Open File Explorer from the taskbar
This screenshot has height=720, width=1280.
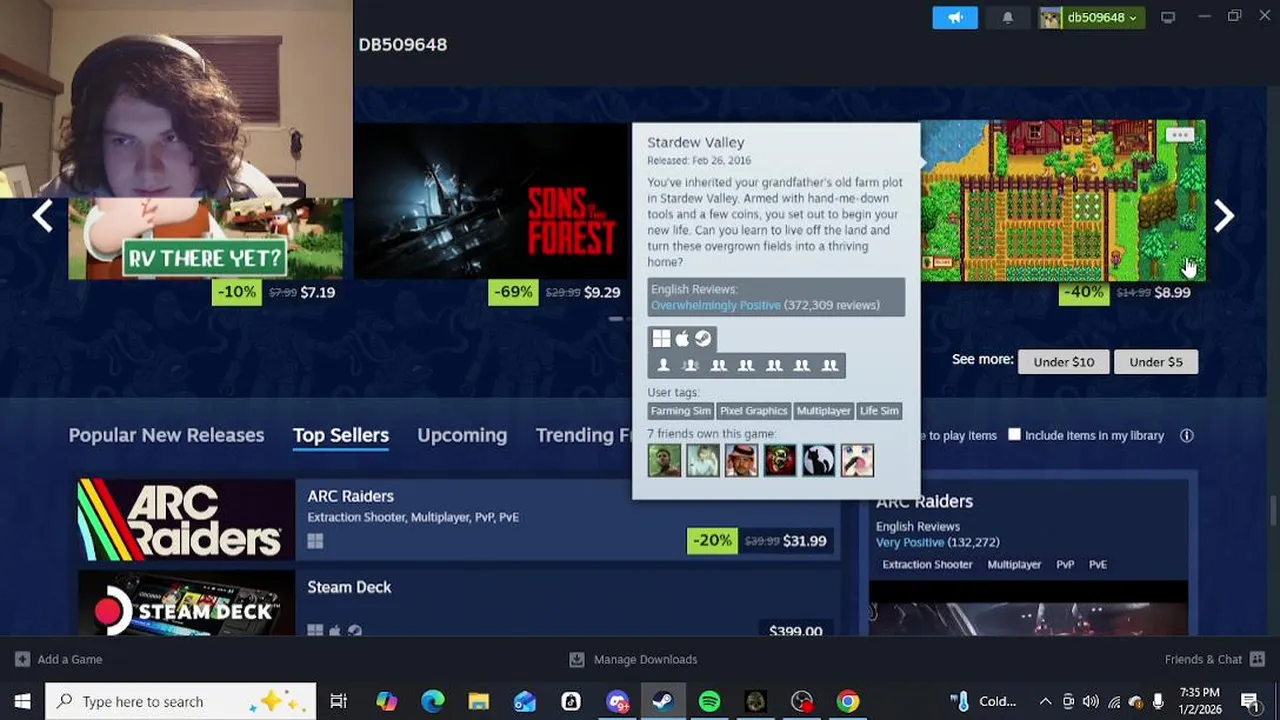click(x=478, y=701)
